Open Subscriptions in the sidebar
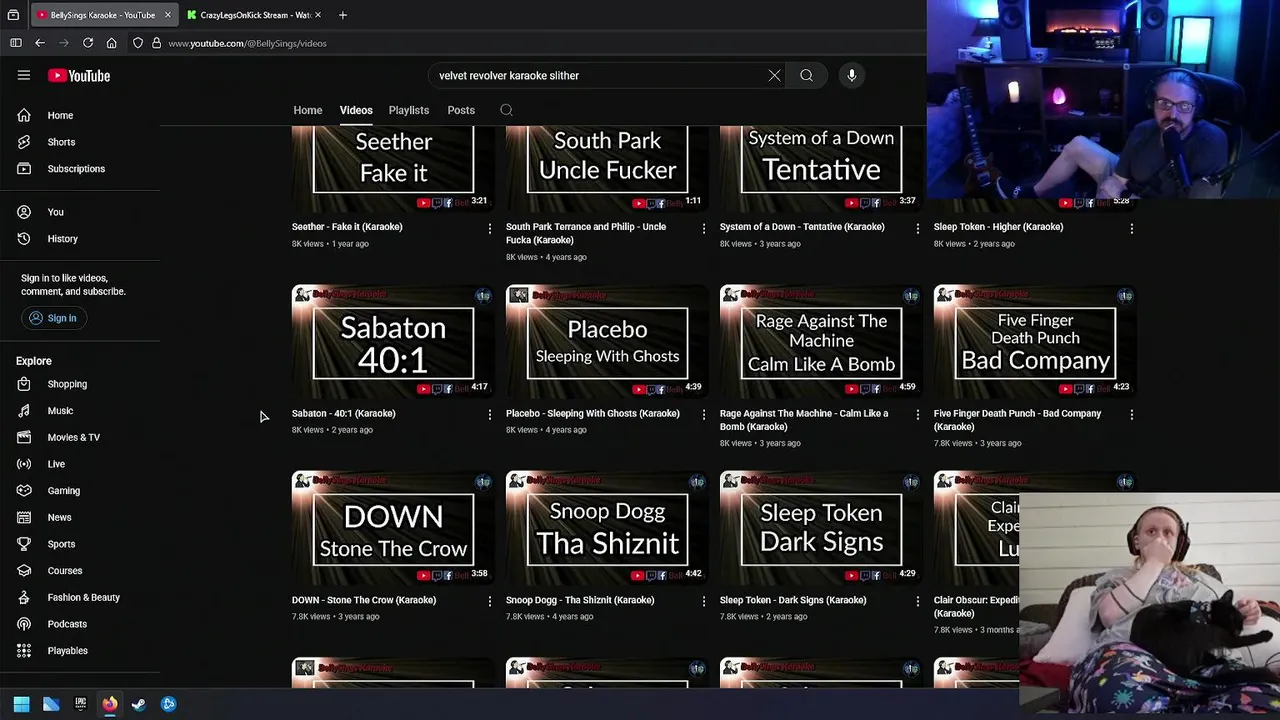This screenshot has width=1280, height=720. [x=80, y=169]
